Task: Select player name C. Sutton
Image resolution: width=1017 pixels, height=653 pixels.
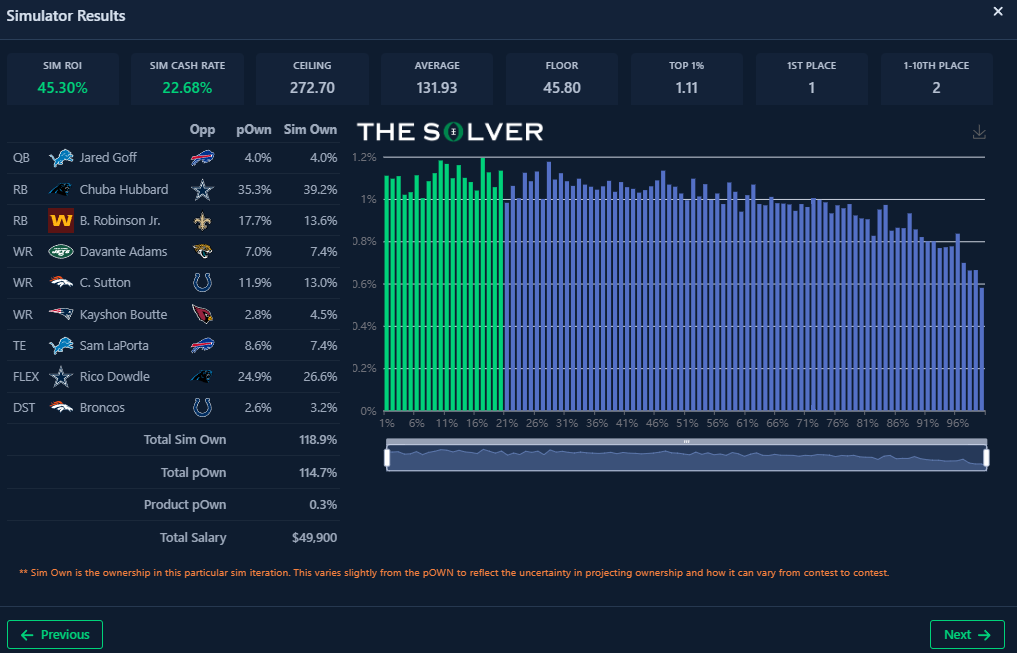Action: (105, 283)
